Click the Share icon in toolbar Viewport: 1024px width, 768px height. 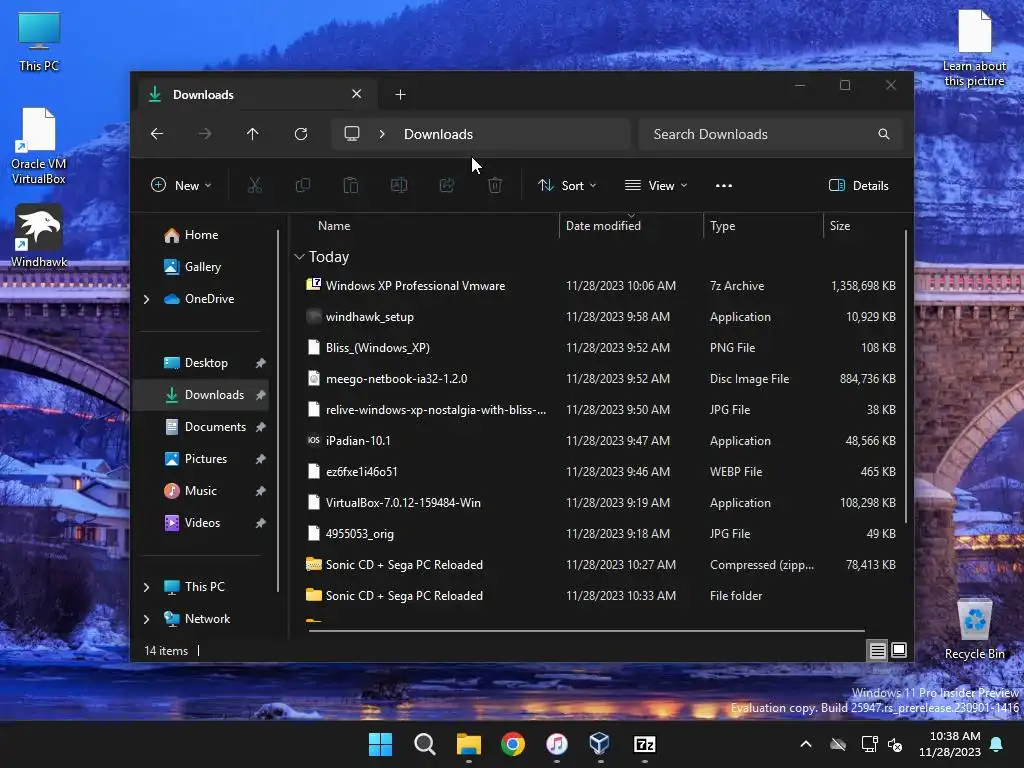coord(447,185)
